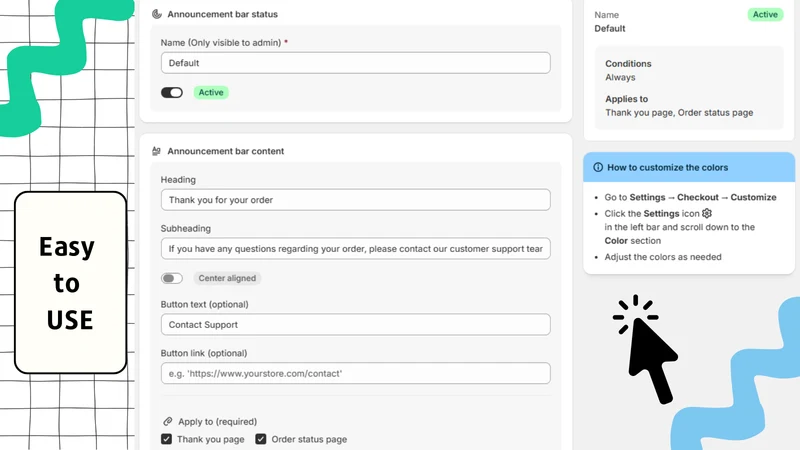Click the Announcement bar status heading

point(222,14)
